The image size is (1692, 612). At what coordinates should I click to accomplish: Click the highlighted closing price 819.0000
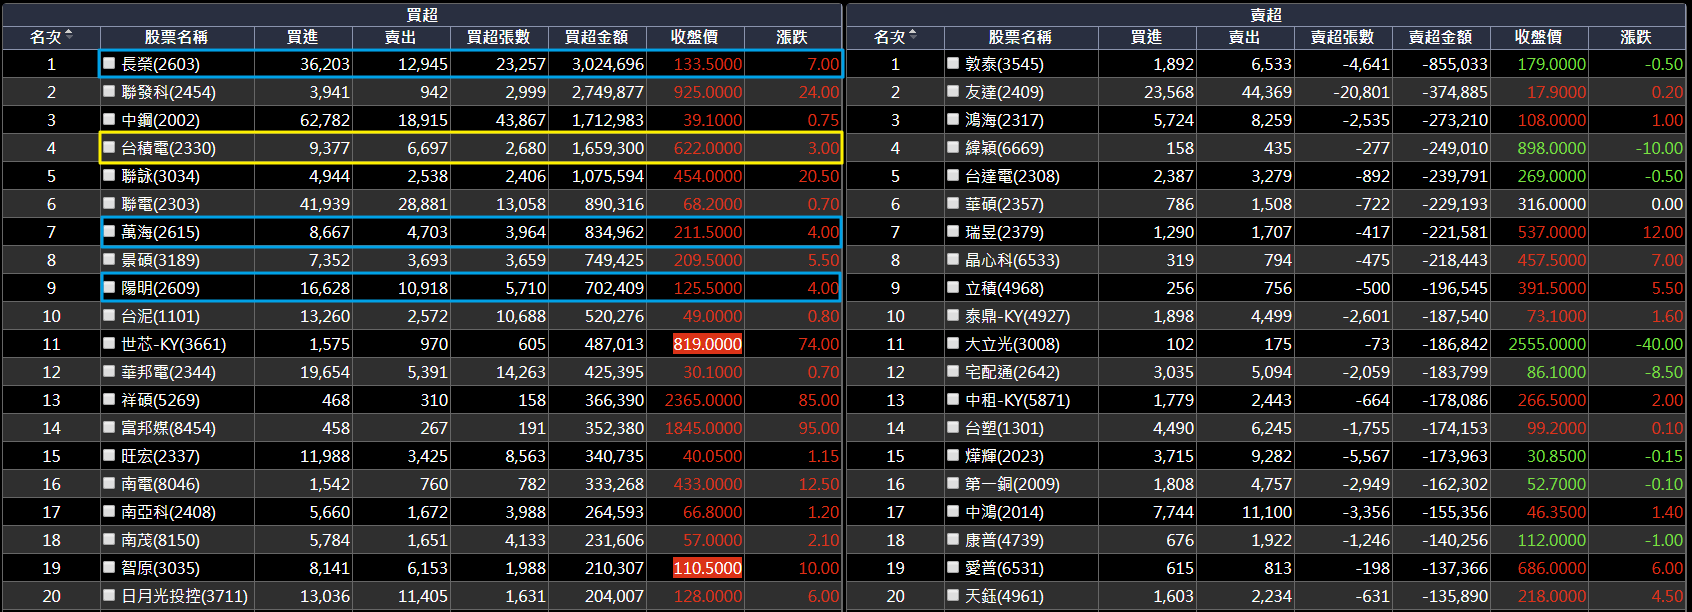pos(708,344)
